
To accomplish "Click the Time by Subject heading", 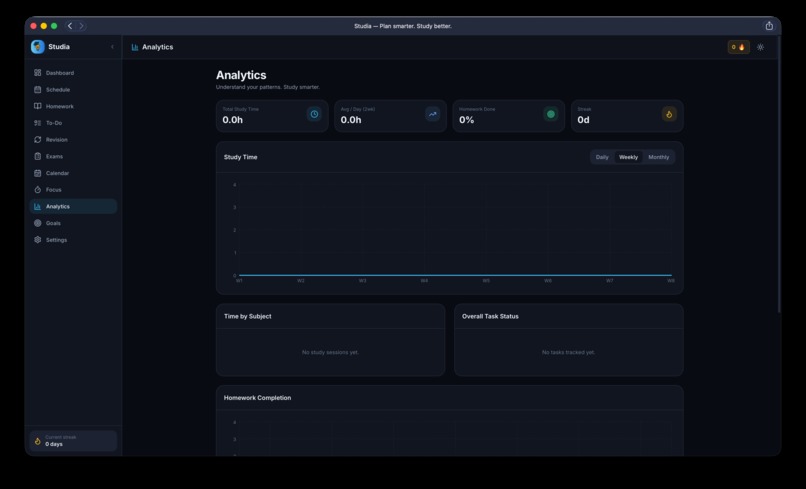I will [247, 316].
